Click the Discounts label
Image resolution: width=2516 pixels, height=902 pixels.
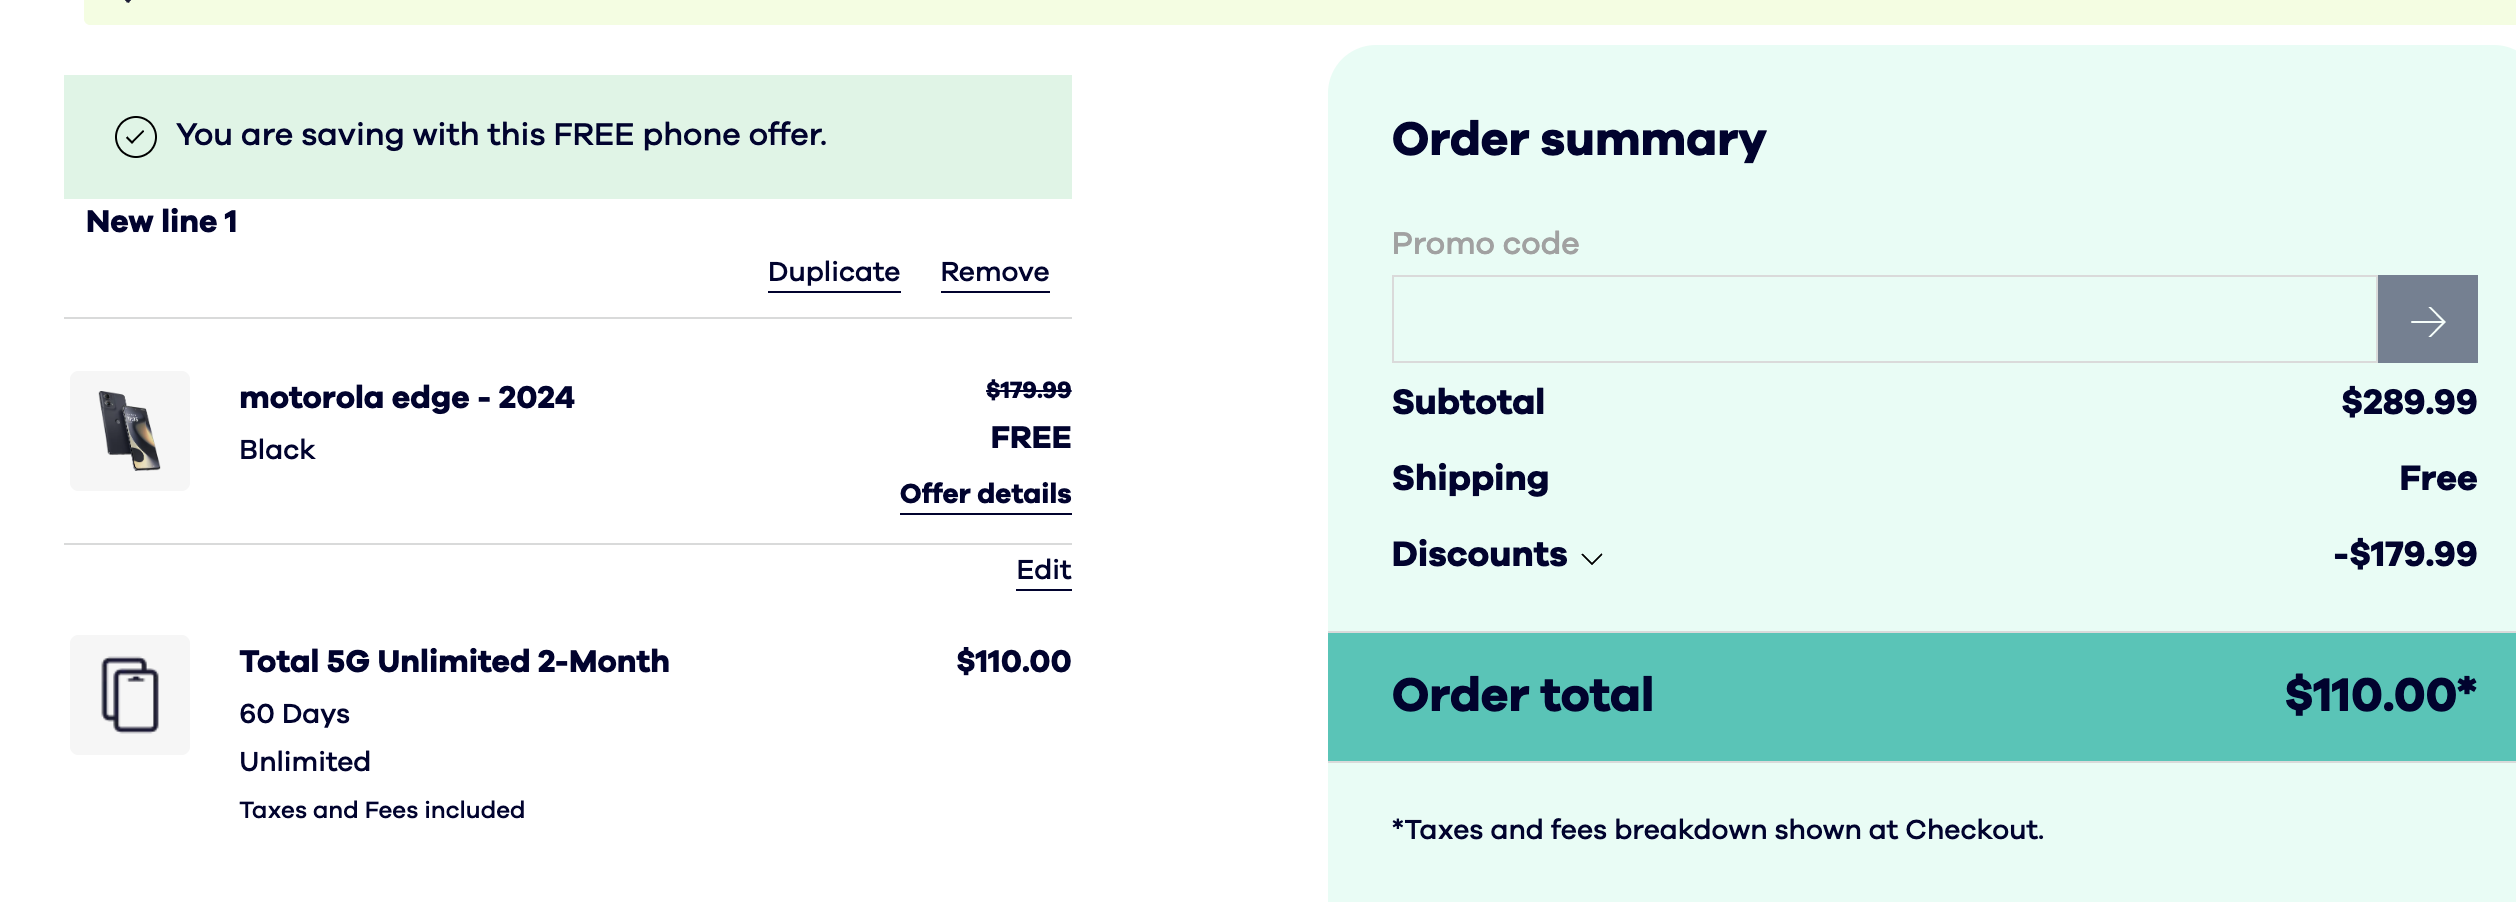[x=1479, y=555]
